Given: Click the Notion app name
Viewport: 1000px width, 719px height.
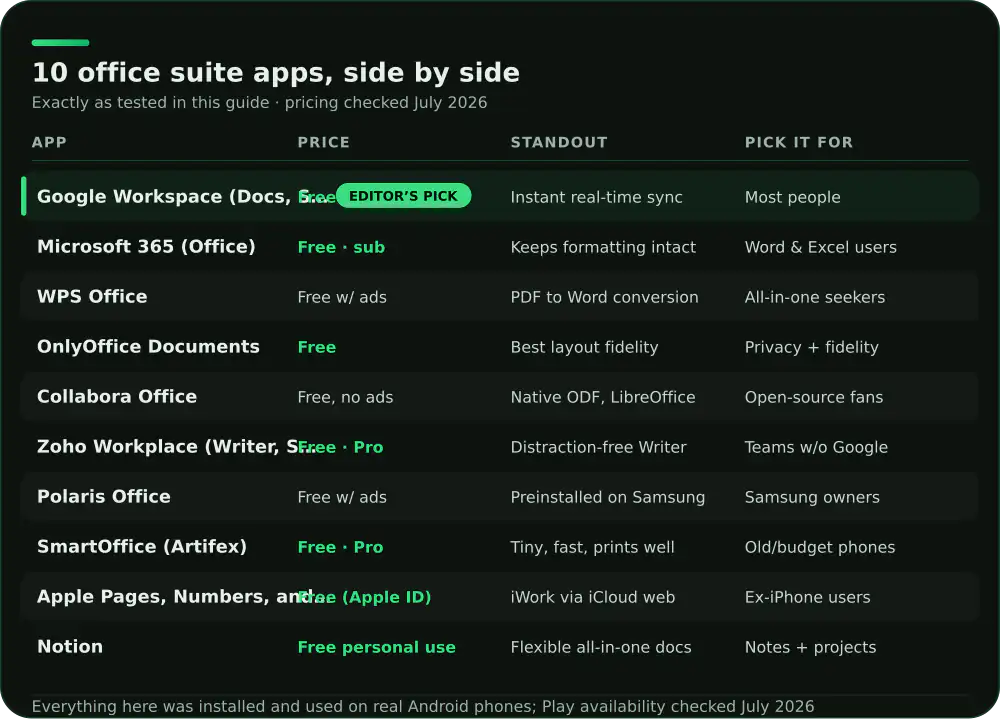Looking at the screenshot, I should coord(70,647).
